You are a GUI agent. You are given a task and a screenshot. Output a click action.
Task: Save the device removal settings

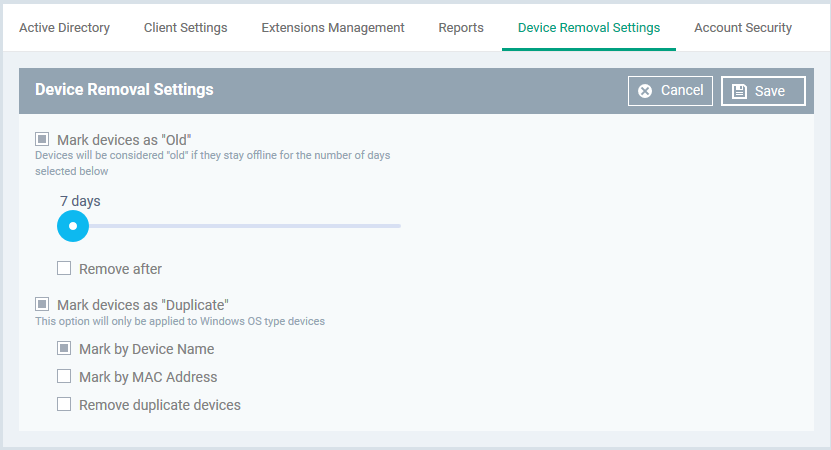click(x=763, y=91)
